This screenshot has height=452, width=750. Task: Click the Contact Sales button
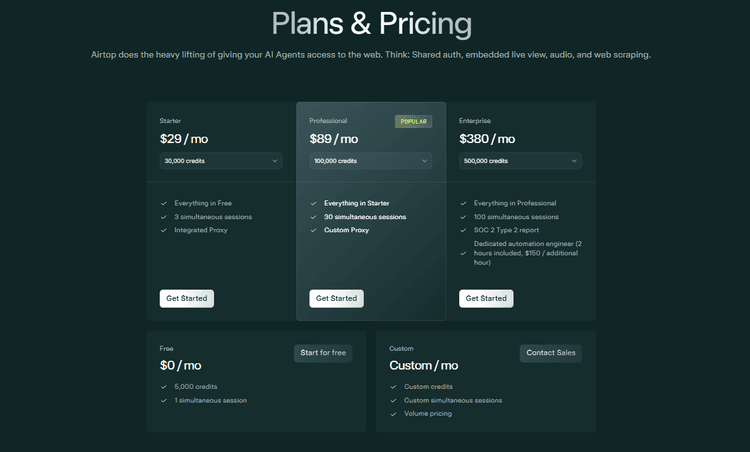point(551,353)
